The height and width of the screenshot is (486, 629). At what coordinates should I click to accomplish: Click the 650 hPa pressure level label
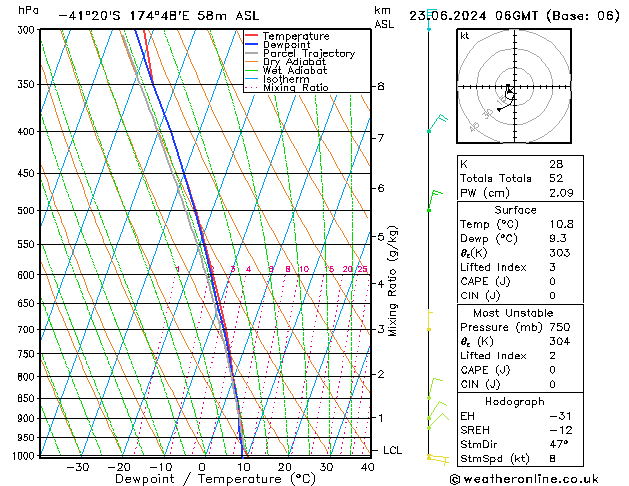pyautogui.click(x=28, y=304)
